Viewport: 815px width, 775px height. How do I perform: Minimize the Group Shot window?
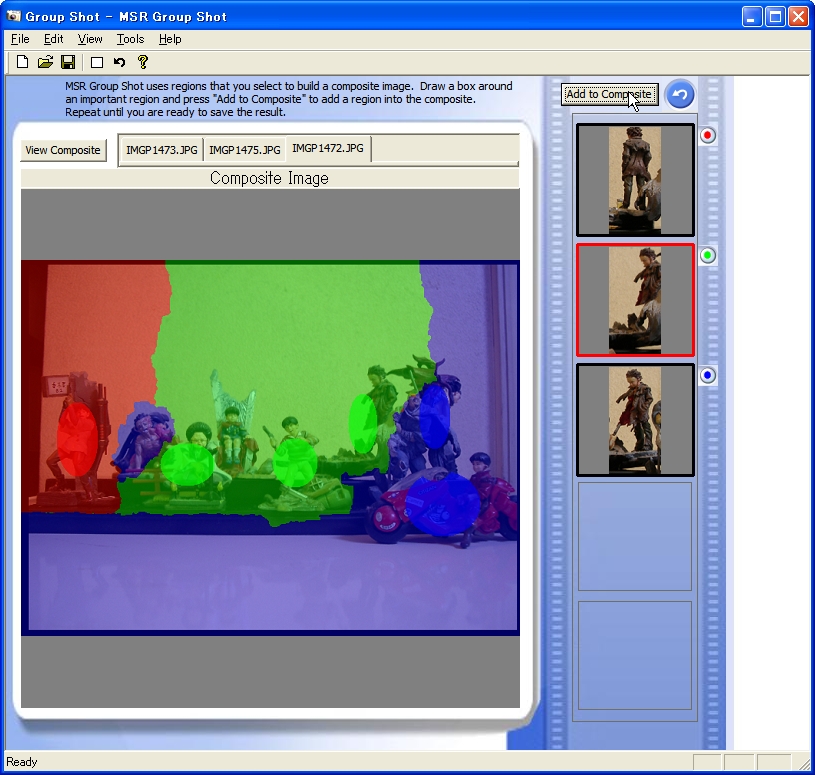[x=751, y=17]
